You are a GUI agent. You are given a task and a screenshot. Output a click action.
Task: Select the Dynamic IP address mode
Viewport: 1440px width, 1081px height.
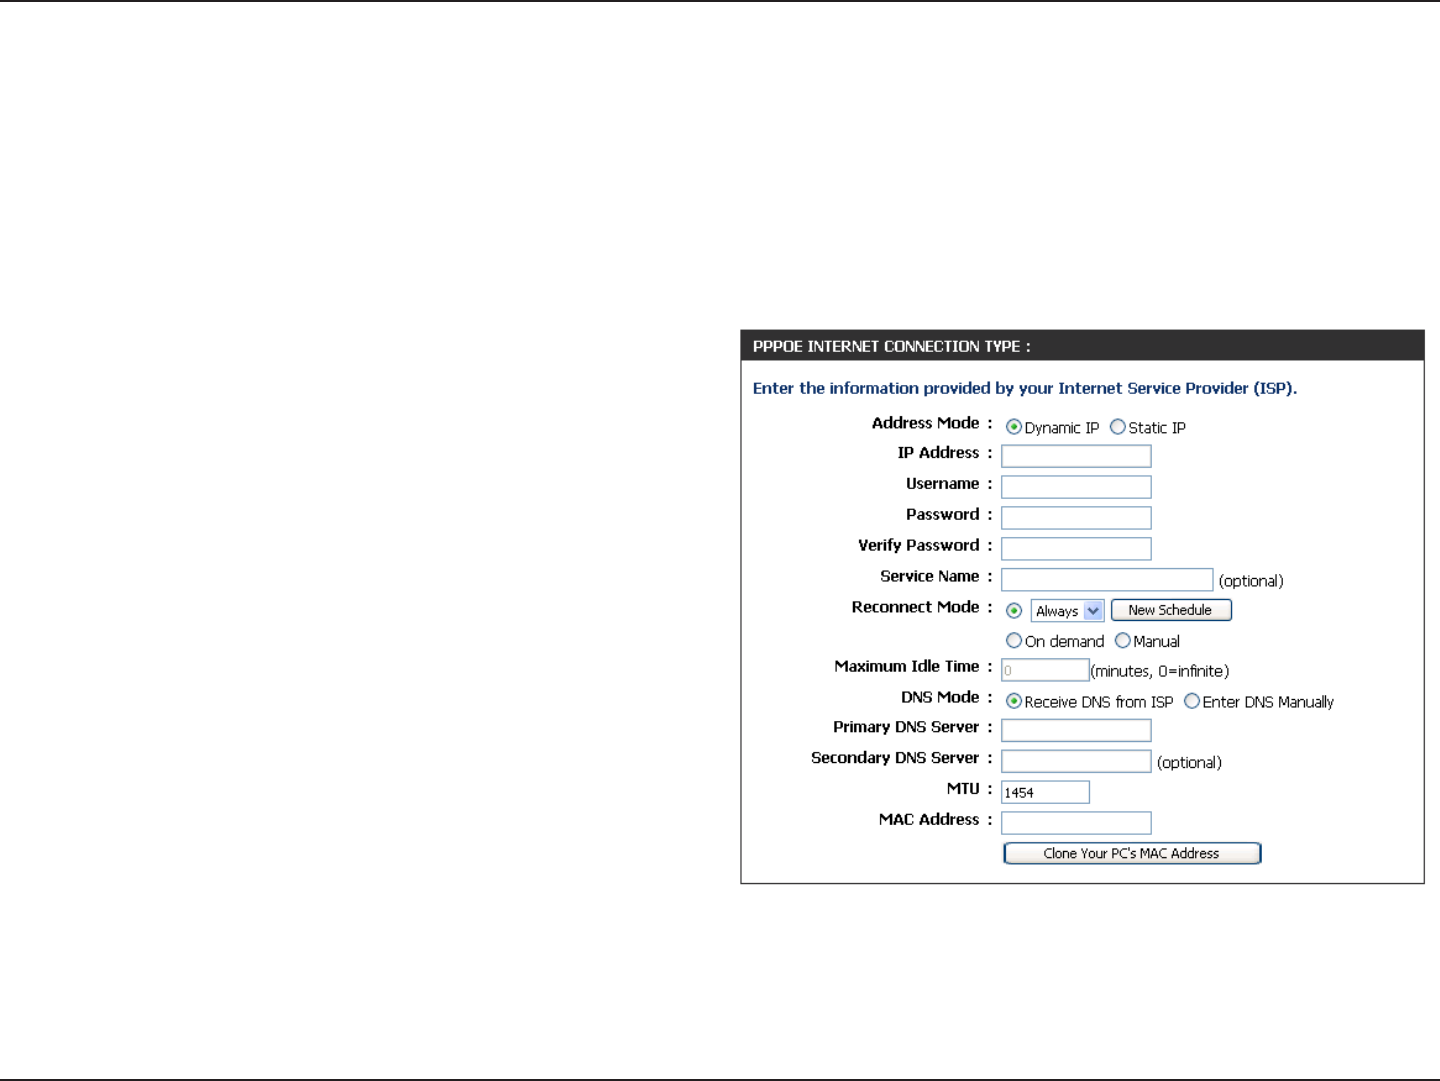coord(1014,427)
